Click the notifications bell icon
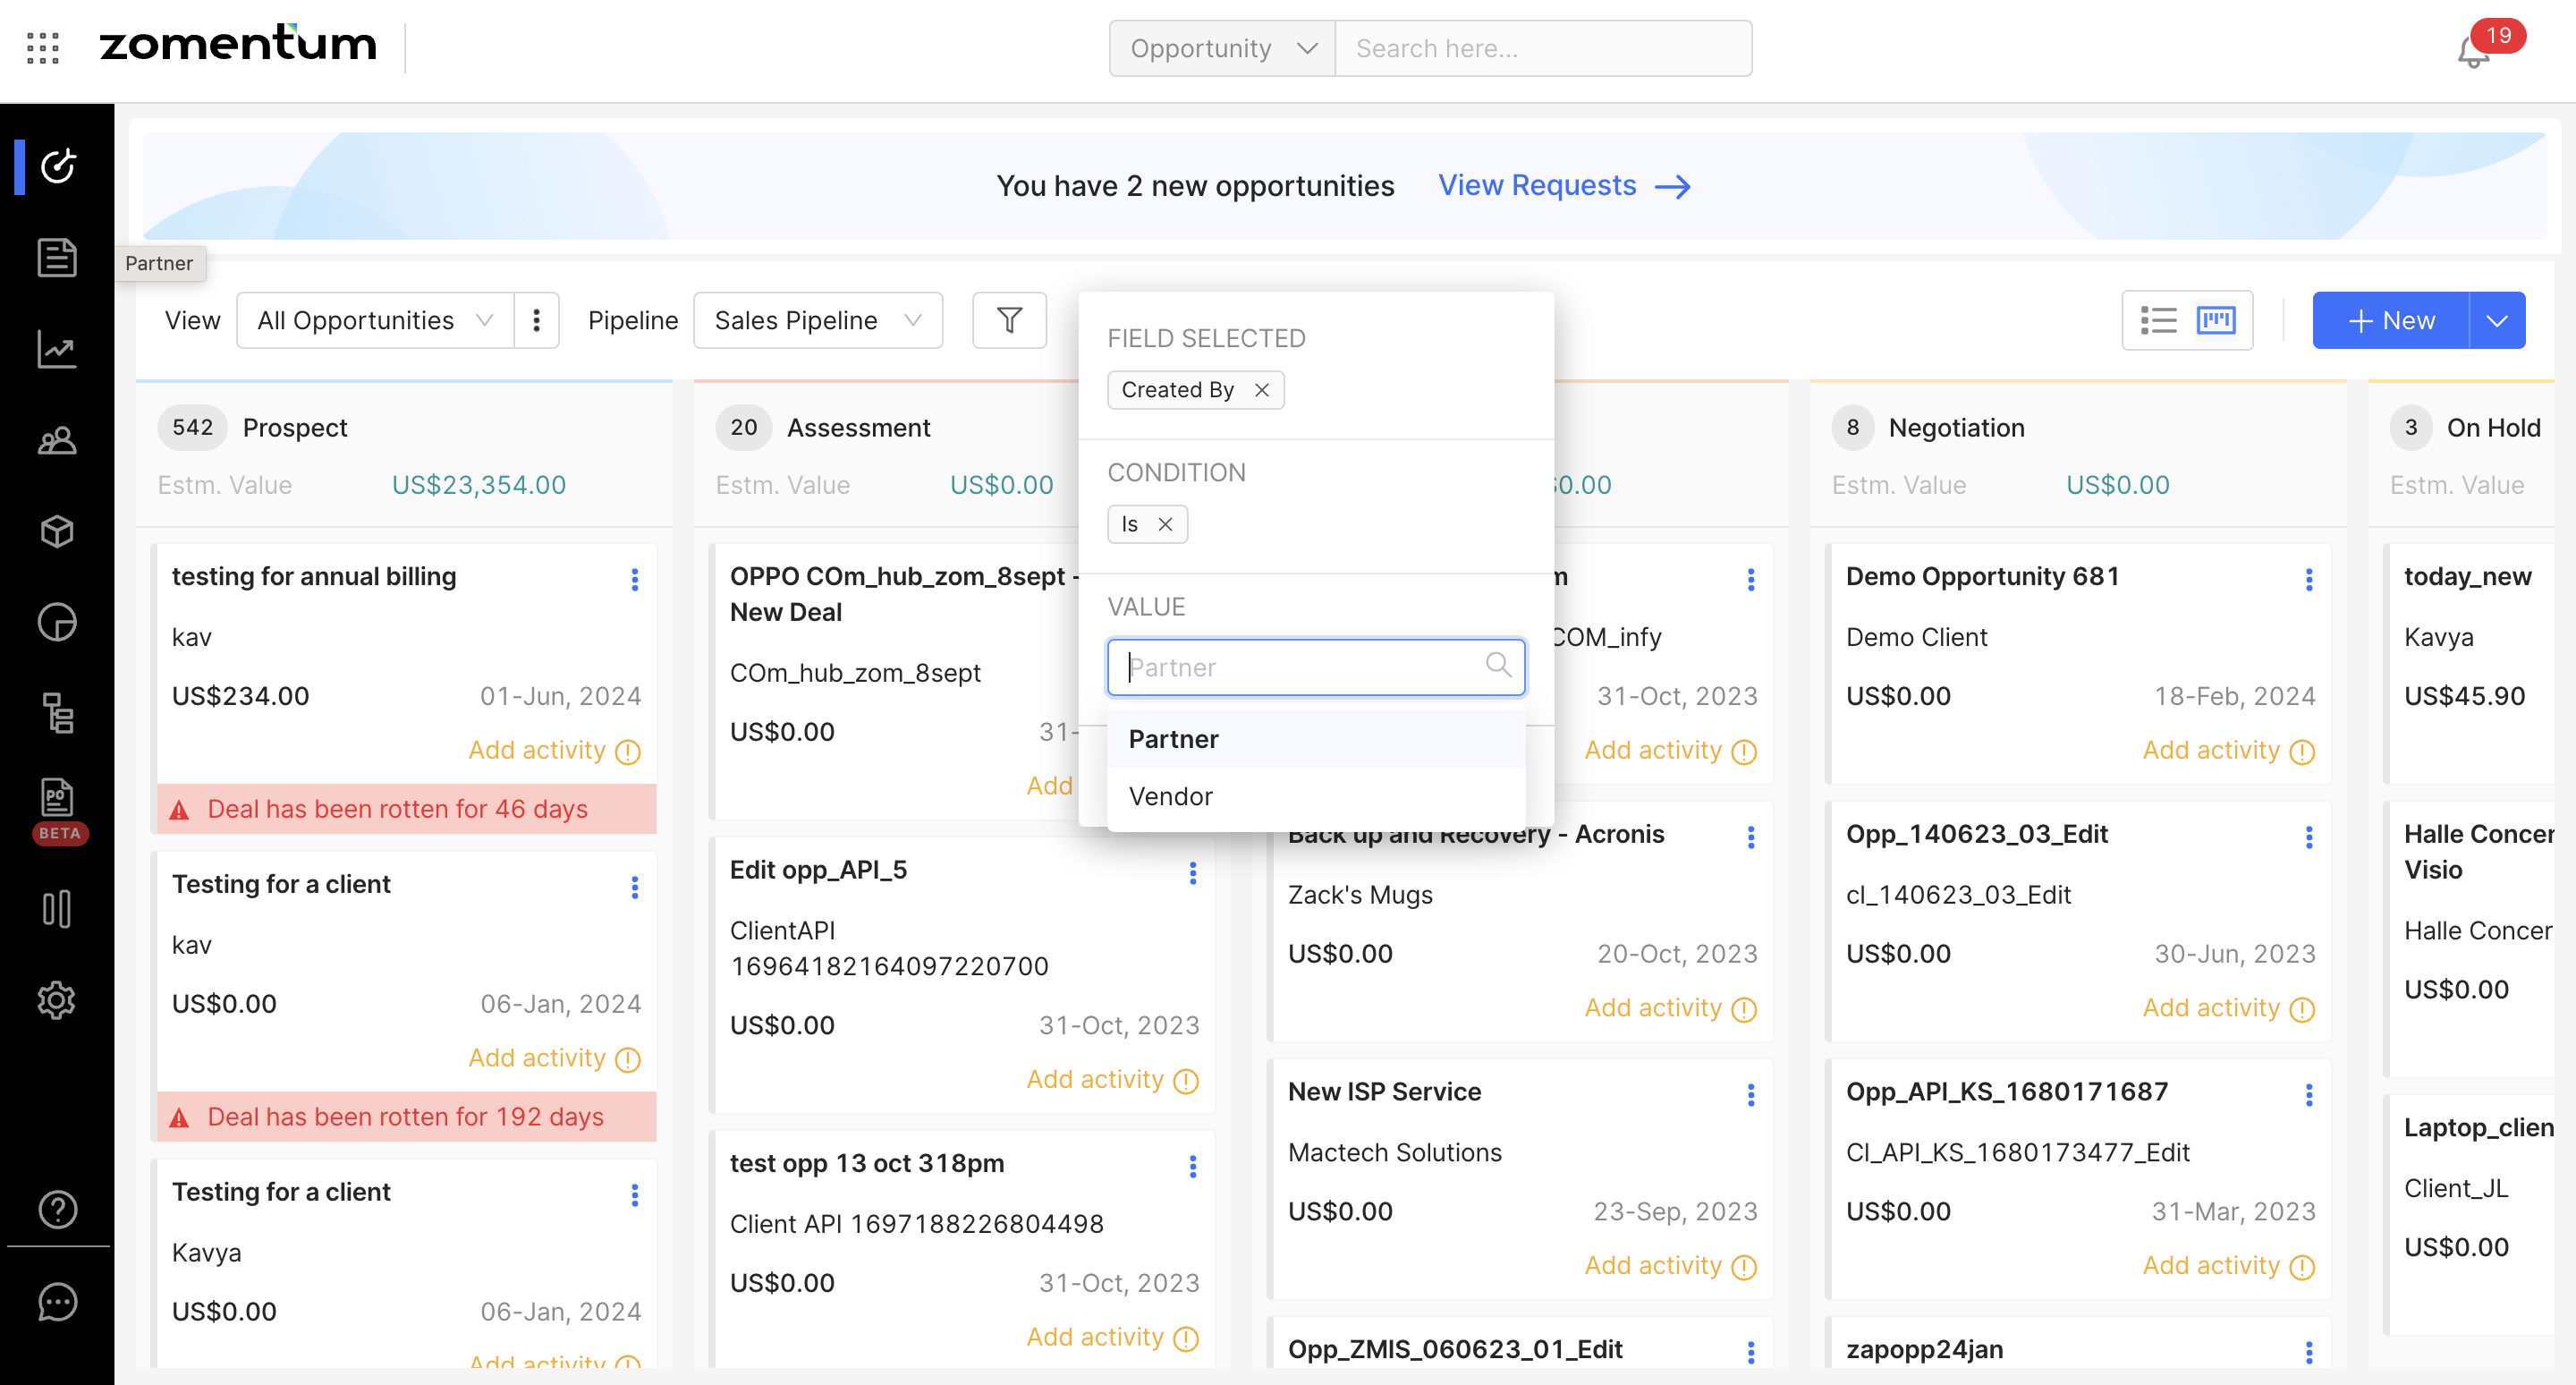Image resolution: width=2576 pixels, height=1385 pixels. click(x=2473, y=51)
